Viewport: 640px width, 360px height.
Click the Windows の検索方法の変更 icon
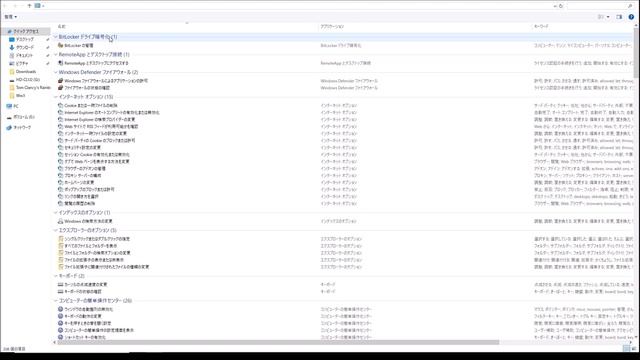60,221
